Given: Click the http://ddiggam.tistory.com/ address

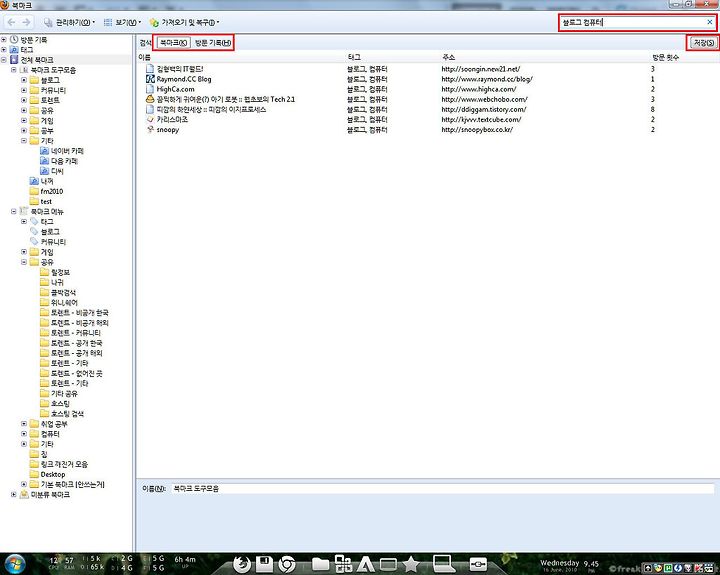Looking at the screenshot, I should tap(484, 109).
